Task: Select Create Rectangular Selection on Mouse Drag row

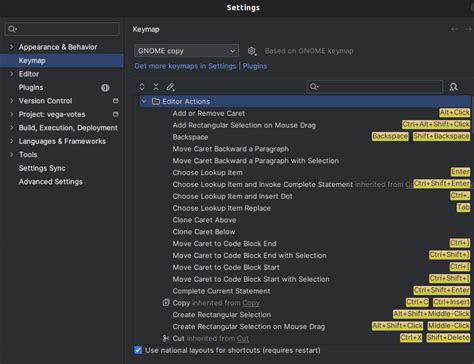Action: pyautogui.click(x=249, y=327)
